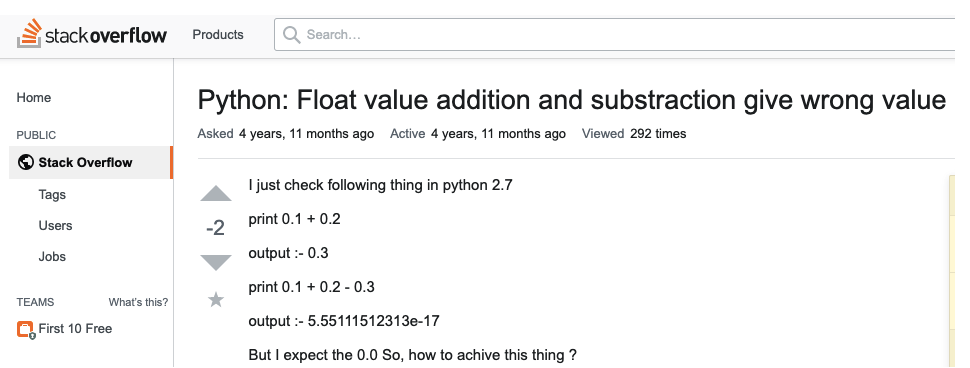
Task: Upvote the question with the up arrow
Action: pos(216,194)
